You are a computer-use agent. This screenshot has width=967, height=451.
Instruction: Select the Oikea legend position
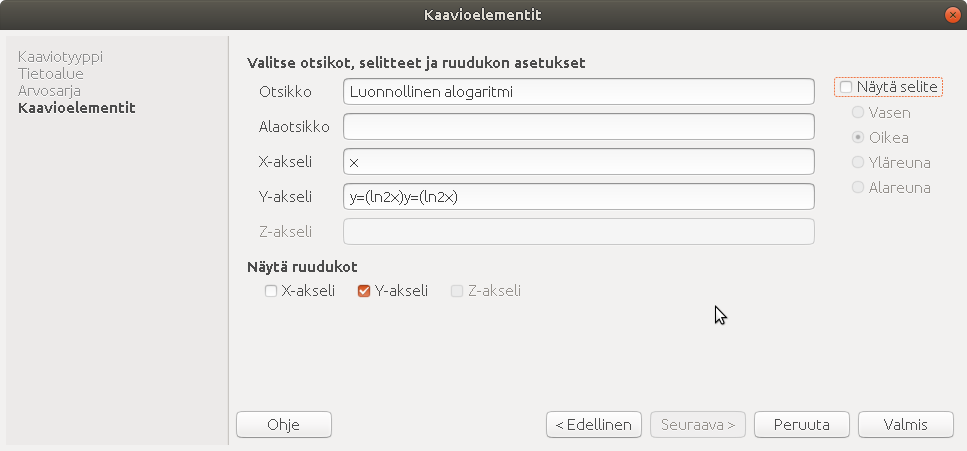pos(858,138)
